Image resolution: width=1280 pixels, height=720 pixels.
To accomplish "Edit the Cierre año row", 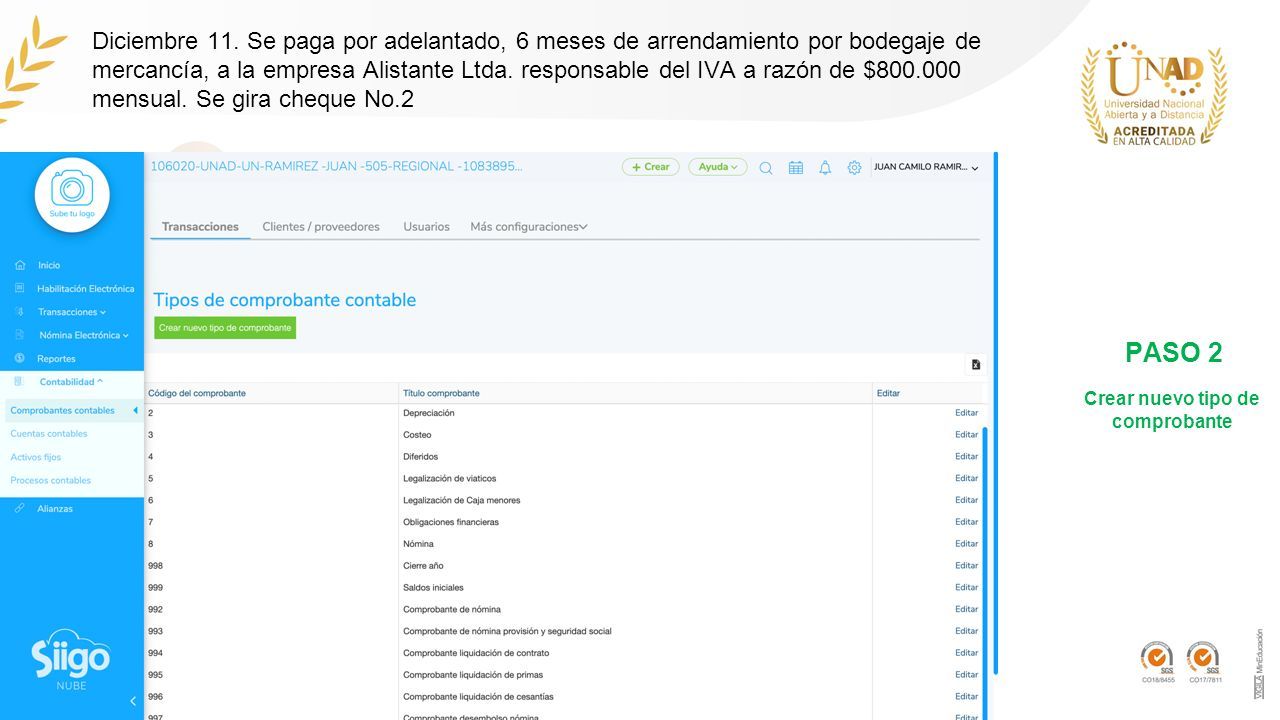I will point(966,566).
